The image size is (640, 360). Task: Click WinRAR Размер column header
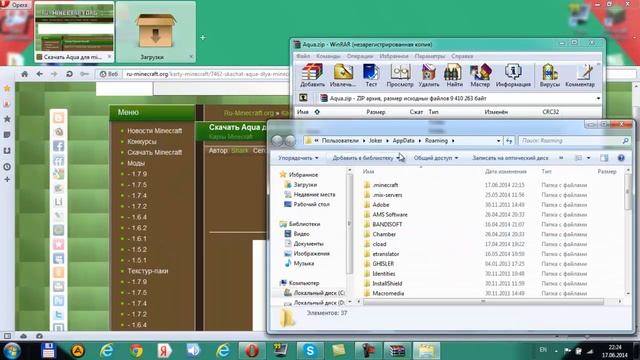(x=376, y=112)
